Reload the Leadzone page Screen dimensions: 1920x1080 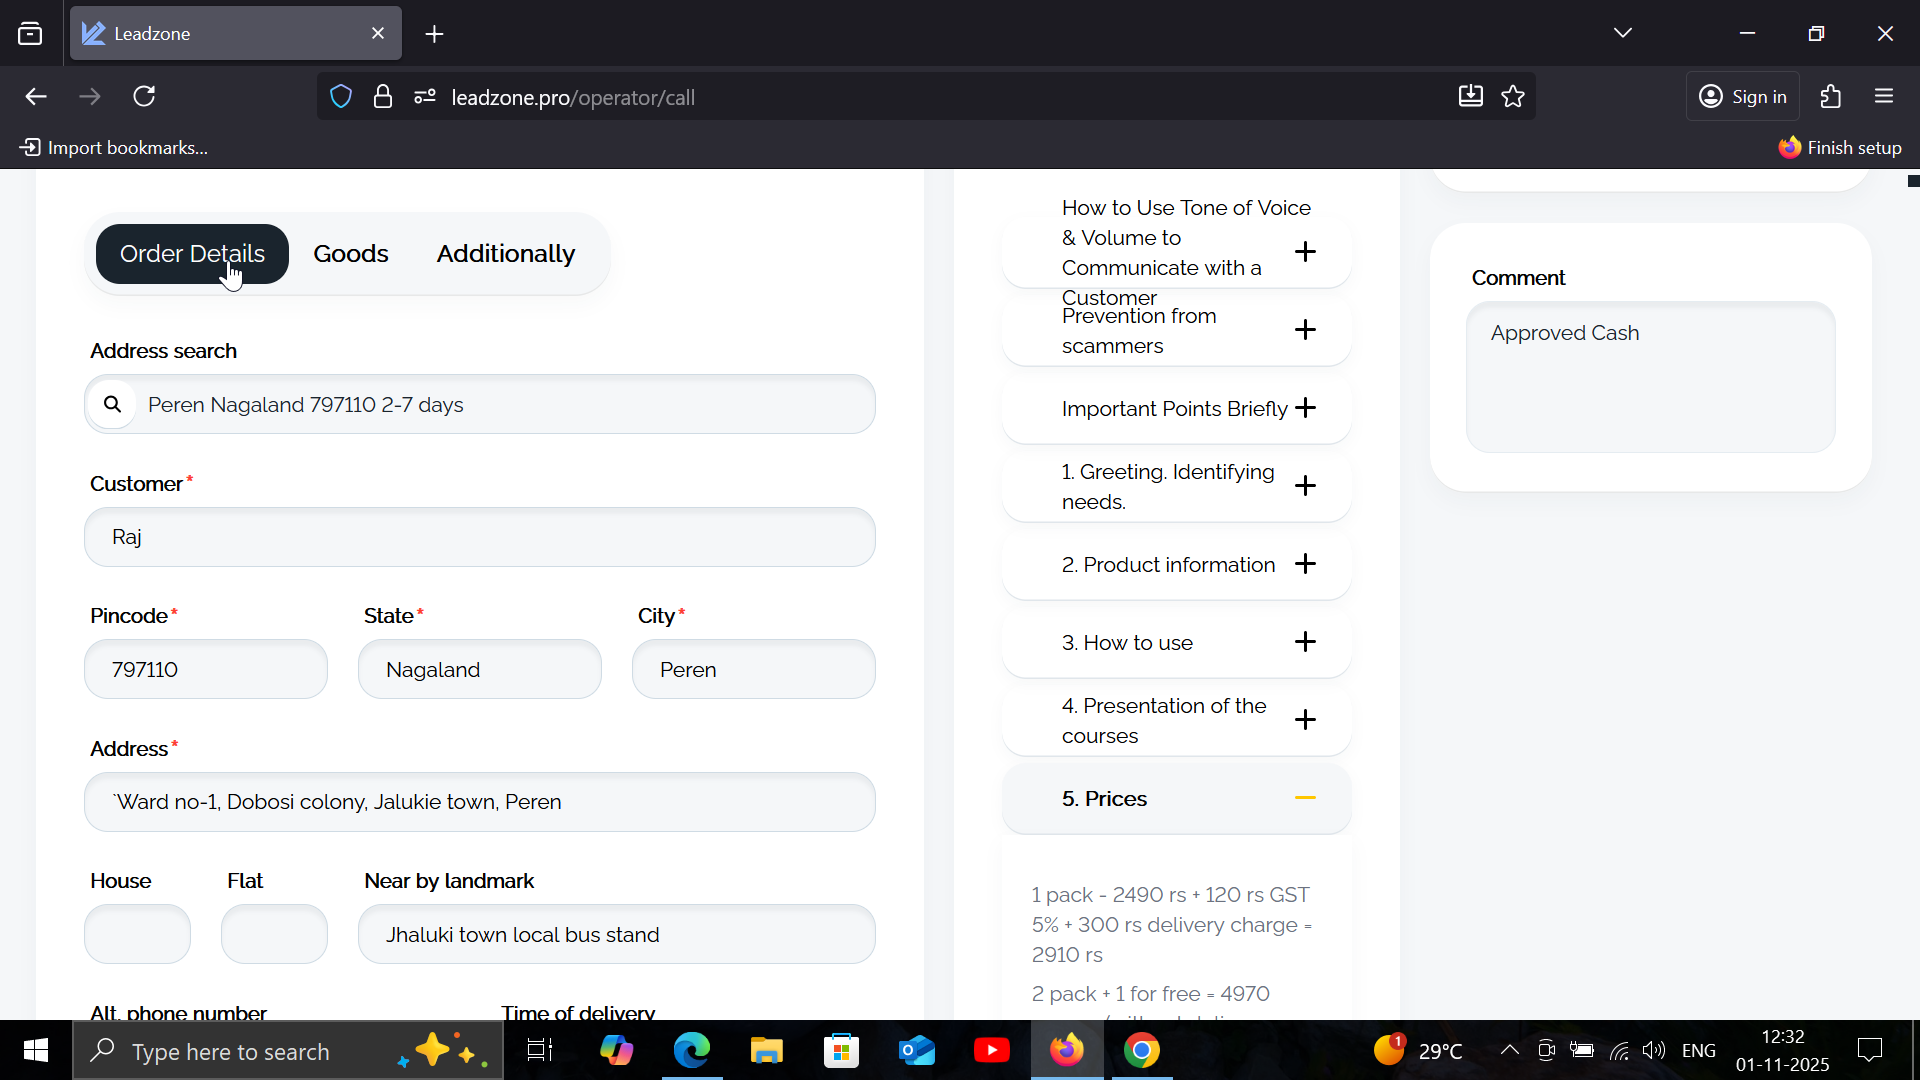[x=144, y=97]
